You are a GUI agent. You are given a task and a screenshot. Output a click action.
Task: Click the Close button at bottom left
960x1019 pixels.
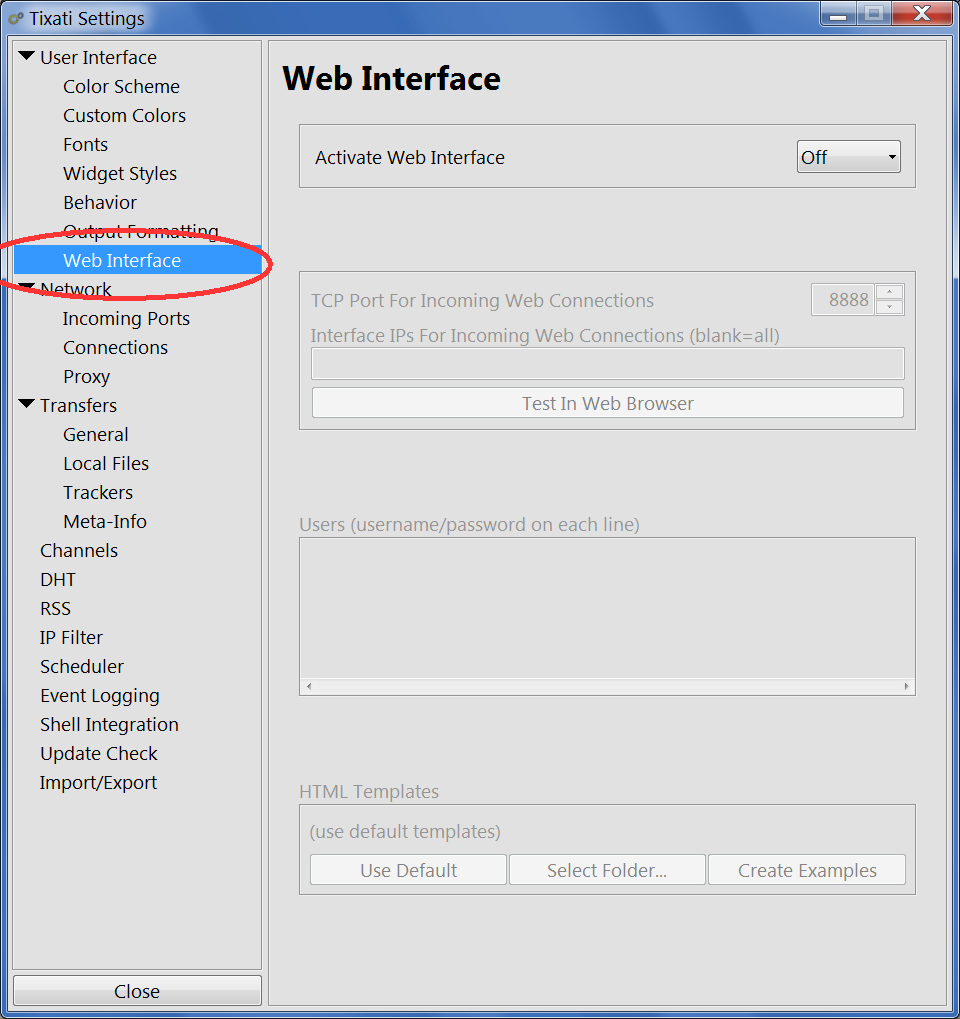click(137, 991)
